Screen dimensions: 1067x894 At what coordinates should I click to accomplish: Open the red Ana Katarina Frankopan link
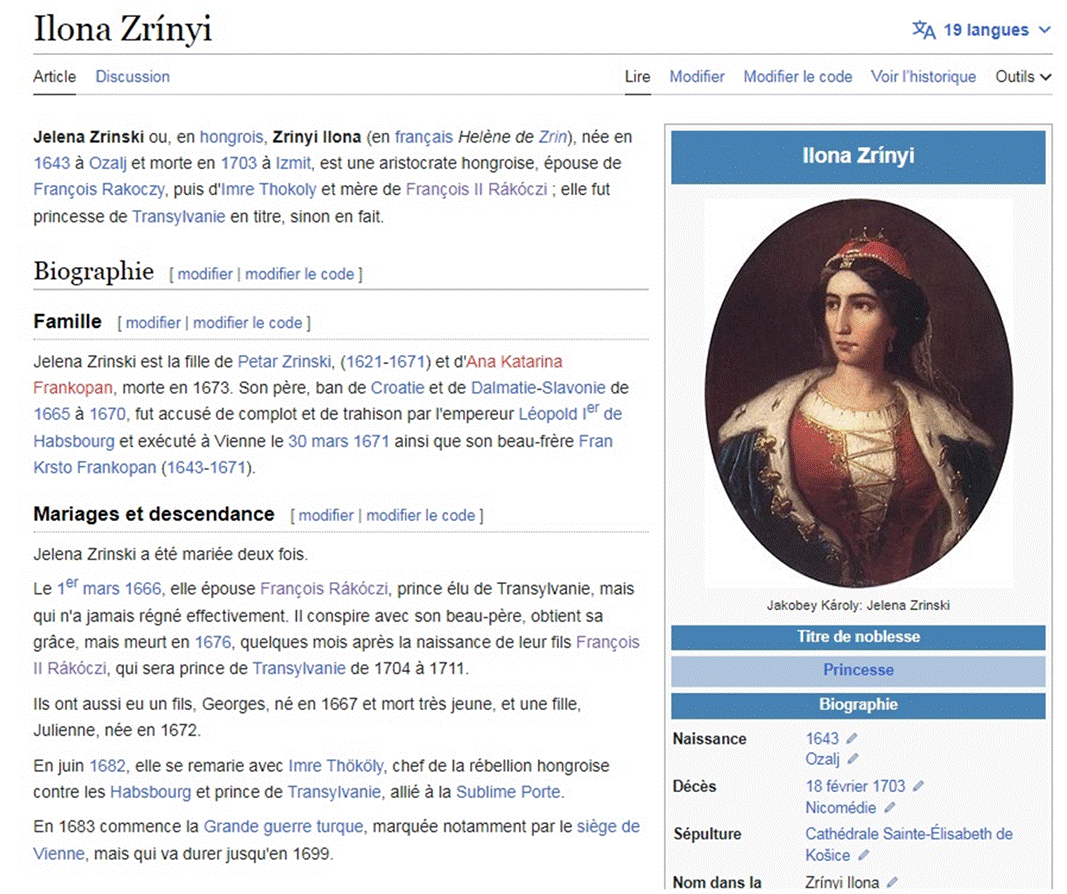[x=514, y=361]
